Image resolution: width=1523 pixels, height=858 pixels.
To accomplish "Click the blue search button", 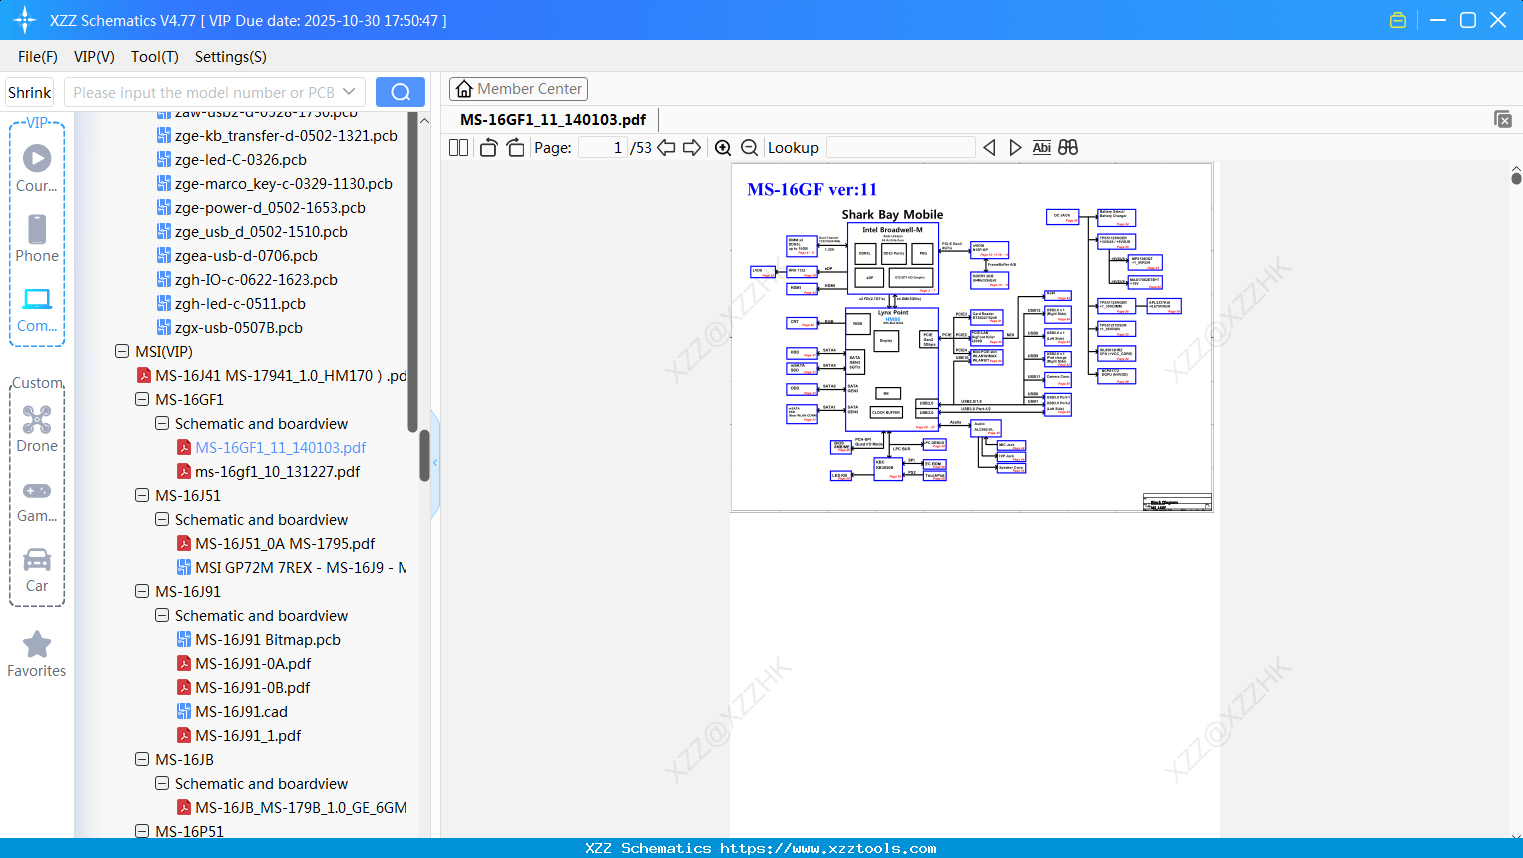I will 400,92.
